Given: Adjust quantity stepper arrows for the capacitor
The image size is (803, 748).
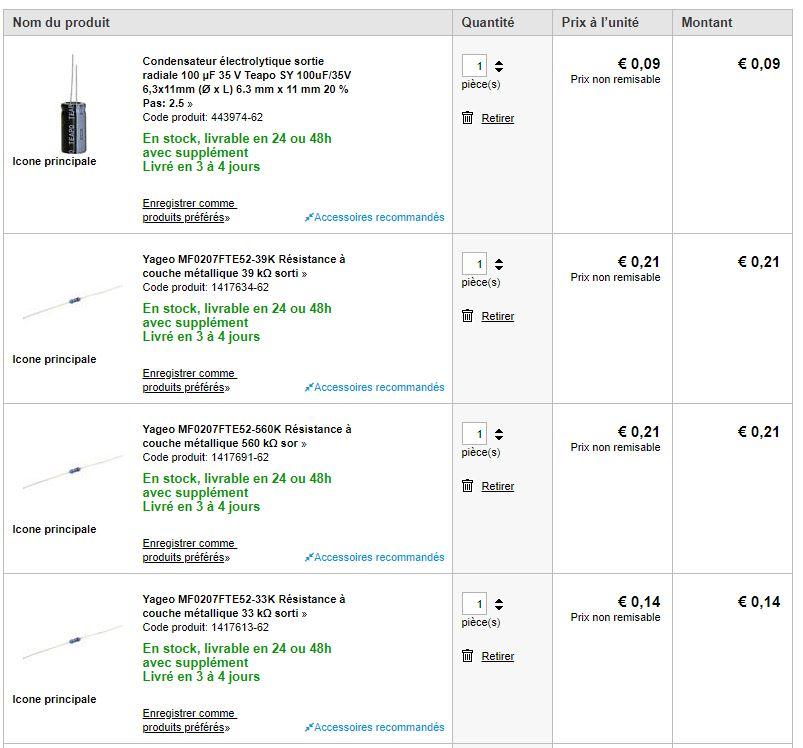Looking at the screenshot, I should pos(499,66).
